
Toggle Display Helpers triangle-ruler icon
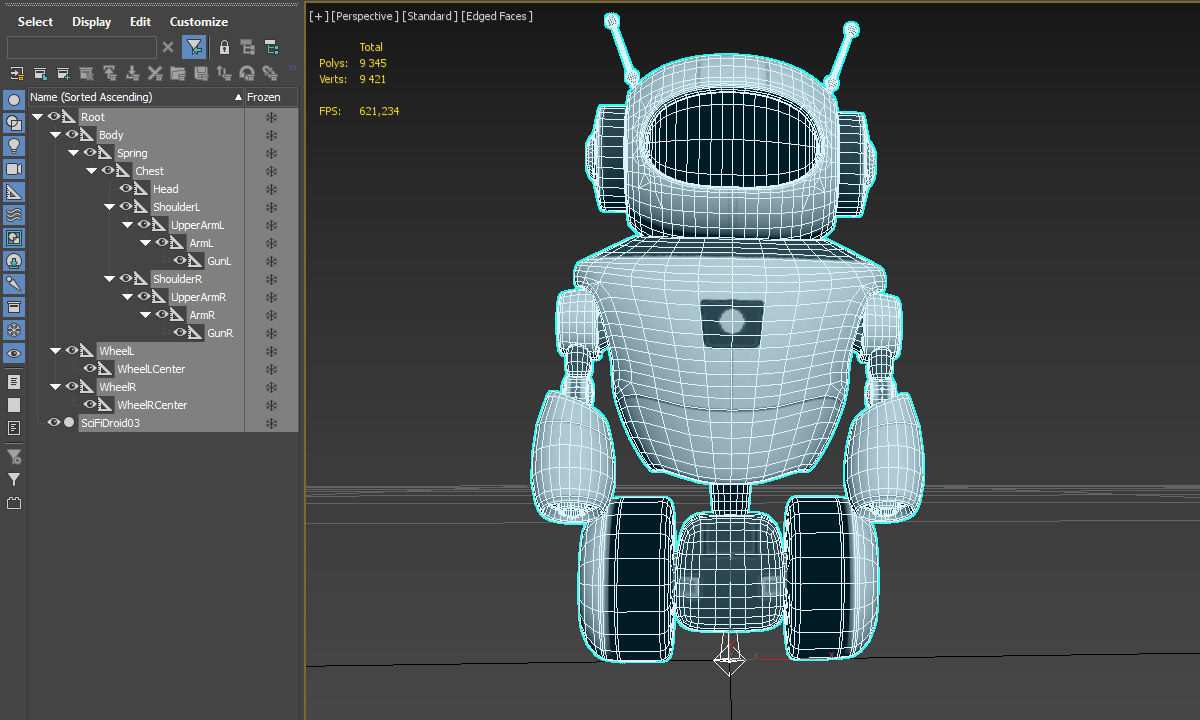(x=14, y=192)
